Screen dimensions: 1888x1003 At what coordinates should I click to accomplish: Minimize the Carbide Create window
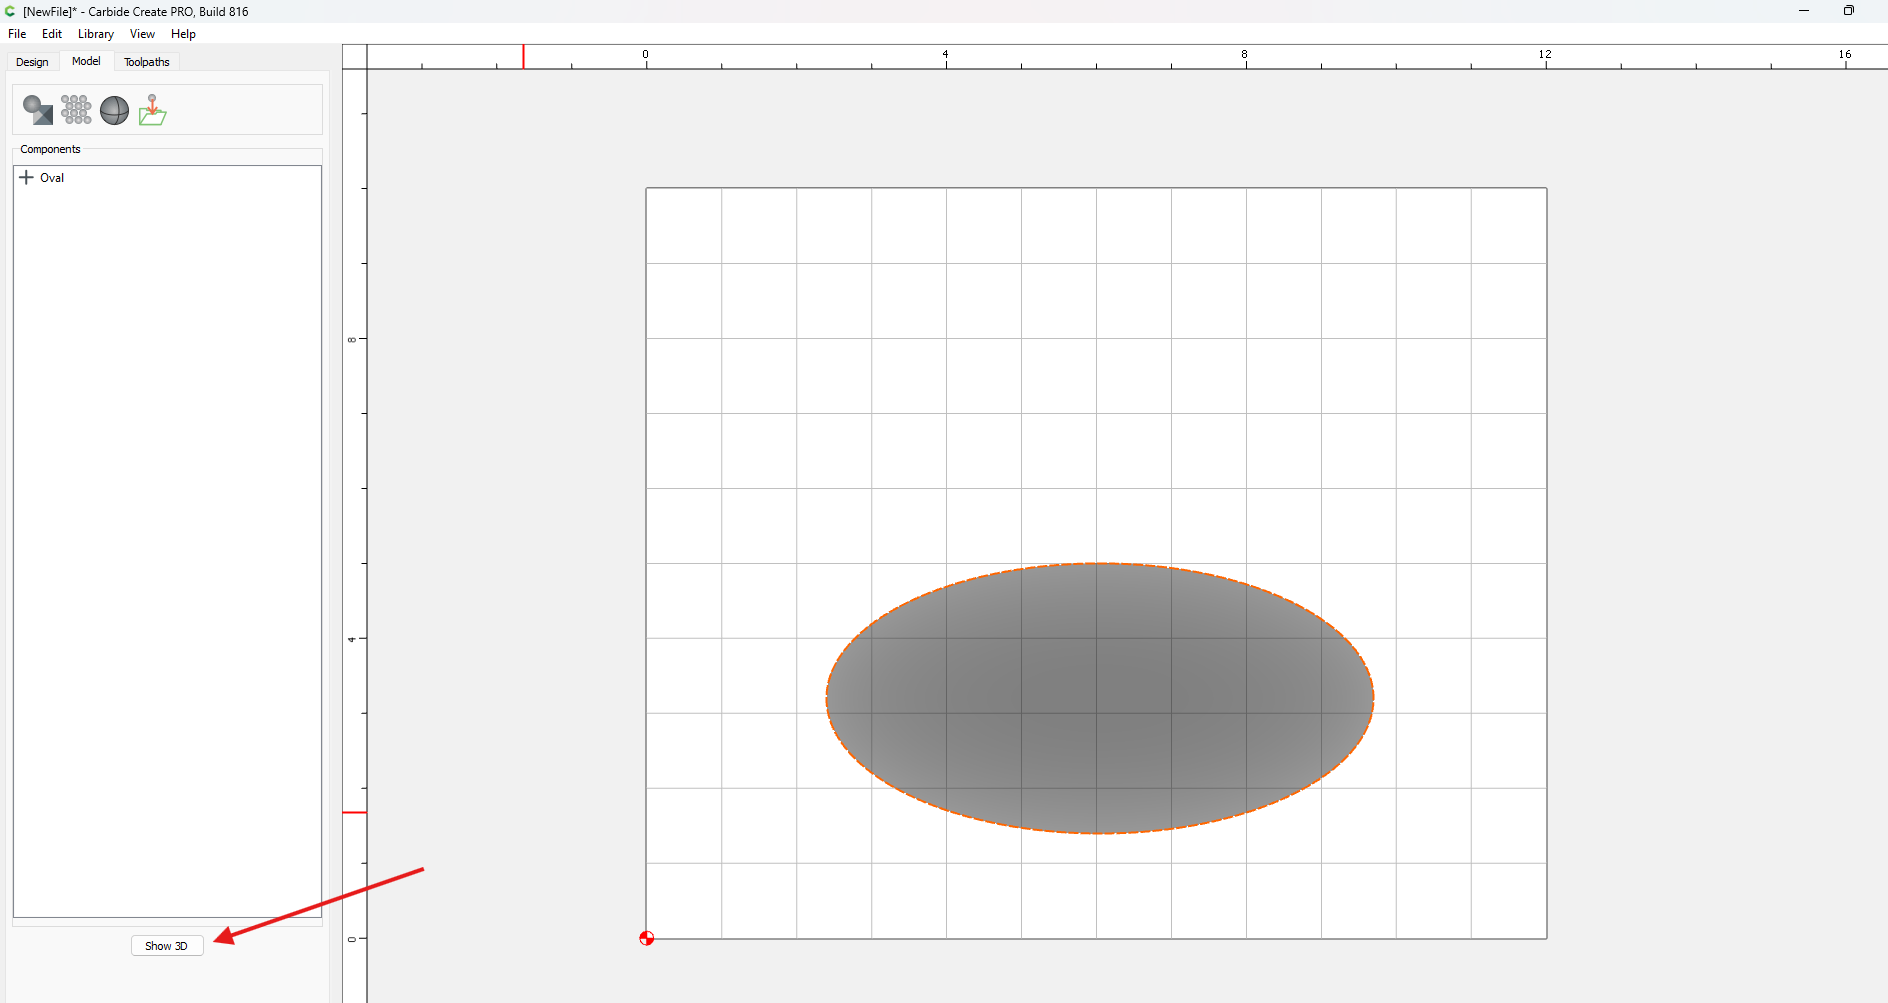tap(1804, 11)
